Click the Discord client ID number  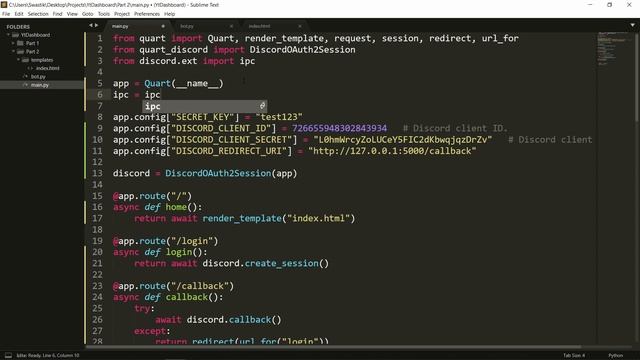(340, 128)
